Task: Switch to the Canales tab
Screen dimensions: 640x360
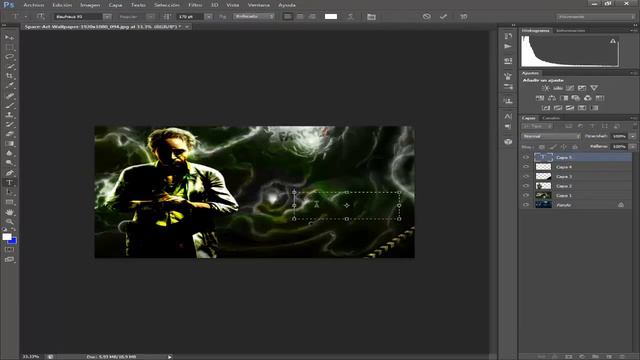Action: 551,118
